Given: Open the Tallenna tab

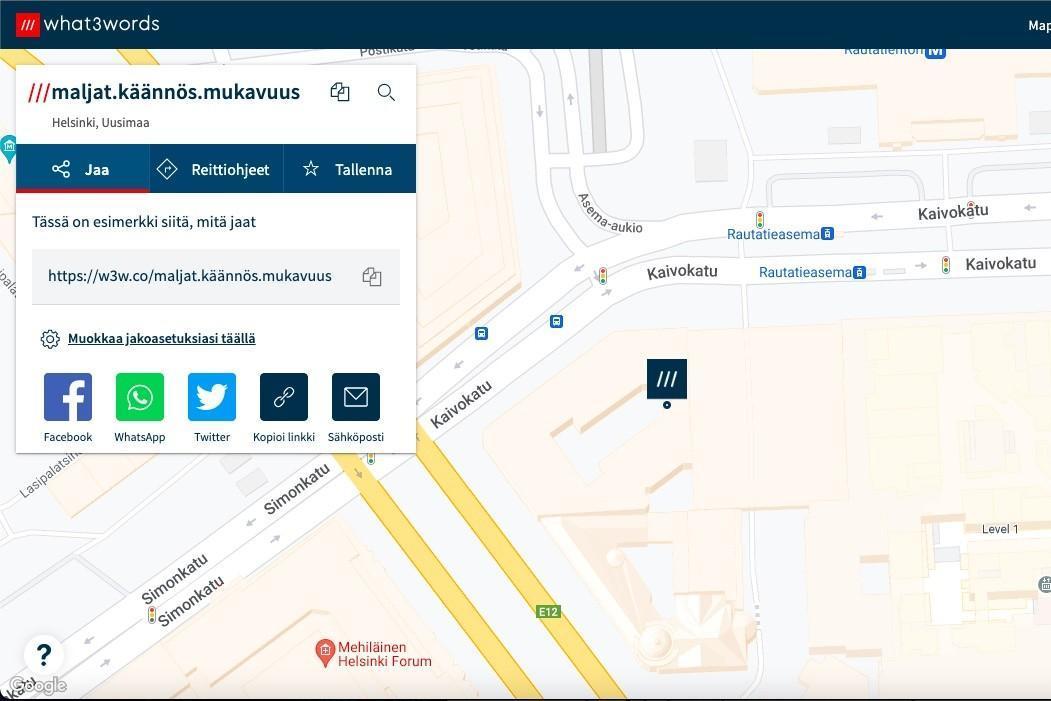Looking at the screenshot, I should 349,169.
